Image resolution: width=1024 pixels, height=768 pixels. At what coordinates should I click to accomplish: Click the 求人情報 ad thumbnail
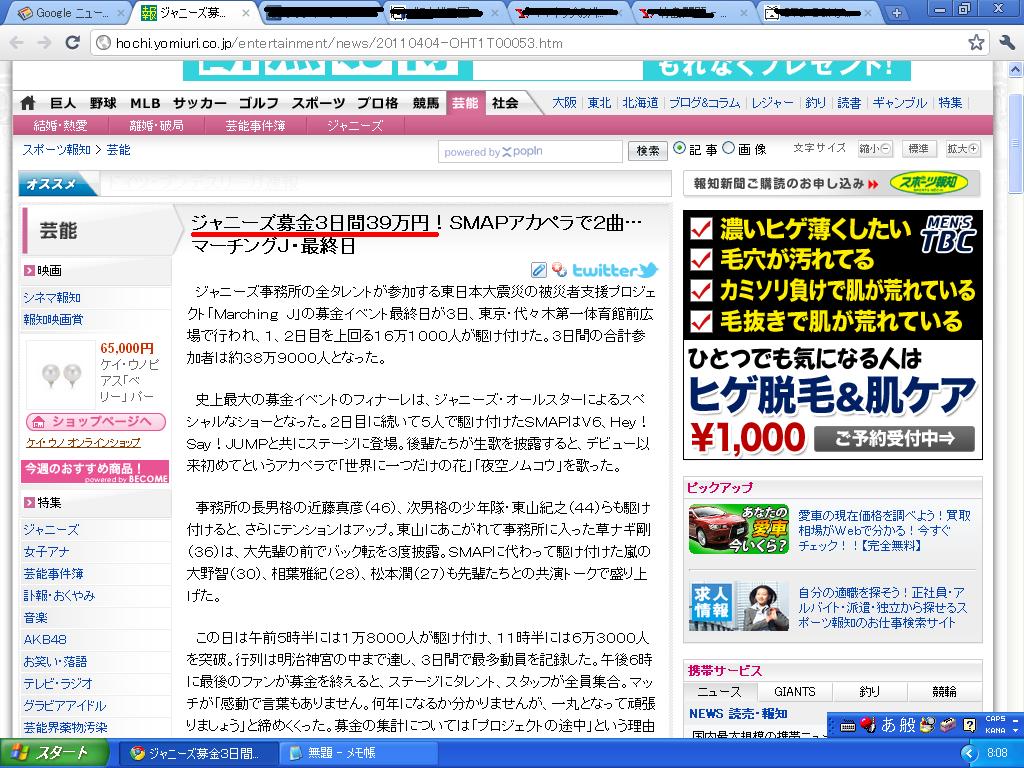pos(739,605)
